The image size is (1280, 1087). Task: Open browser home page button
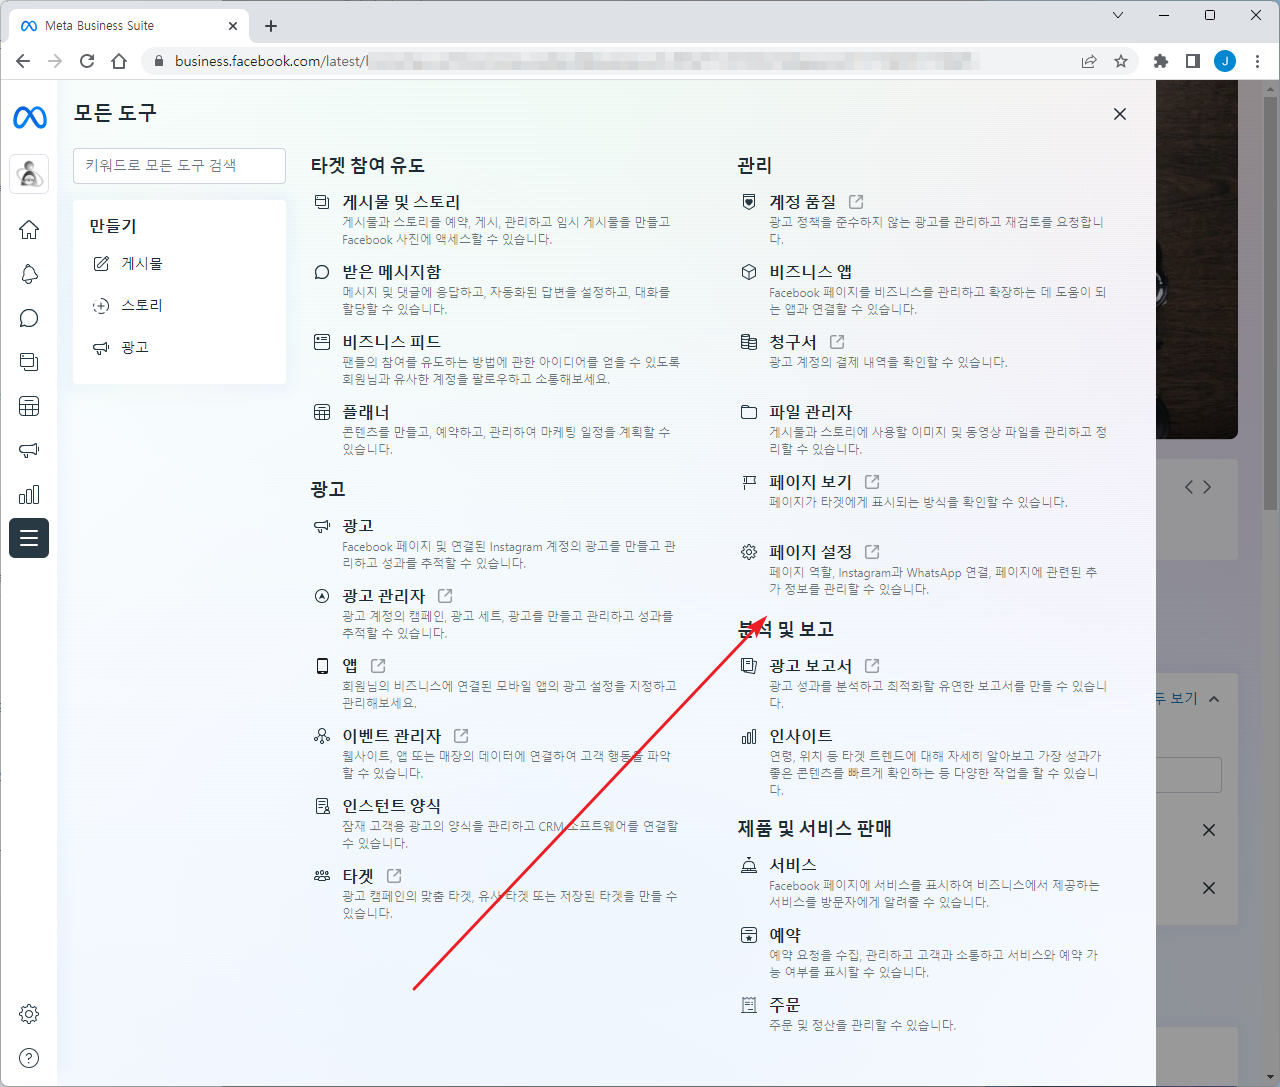[x=119, y=61]
